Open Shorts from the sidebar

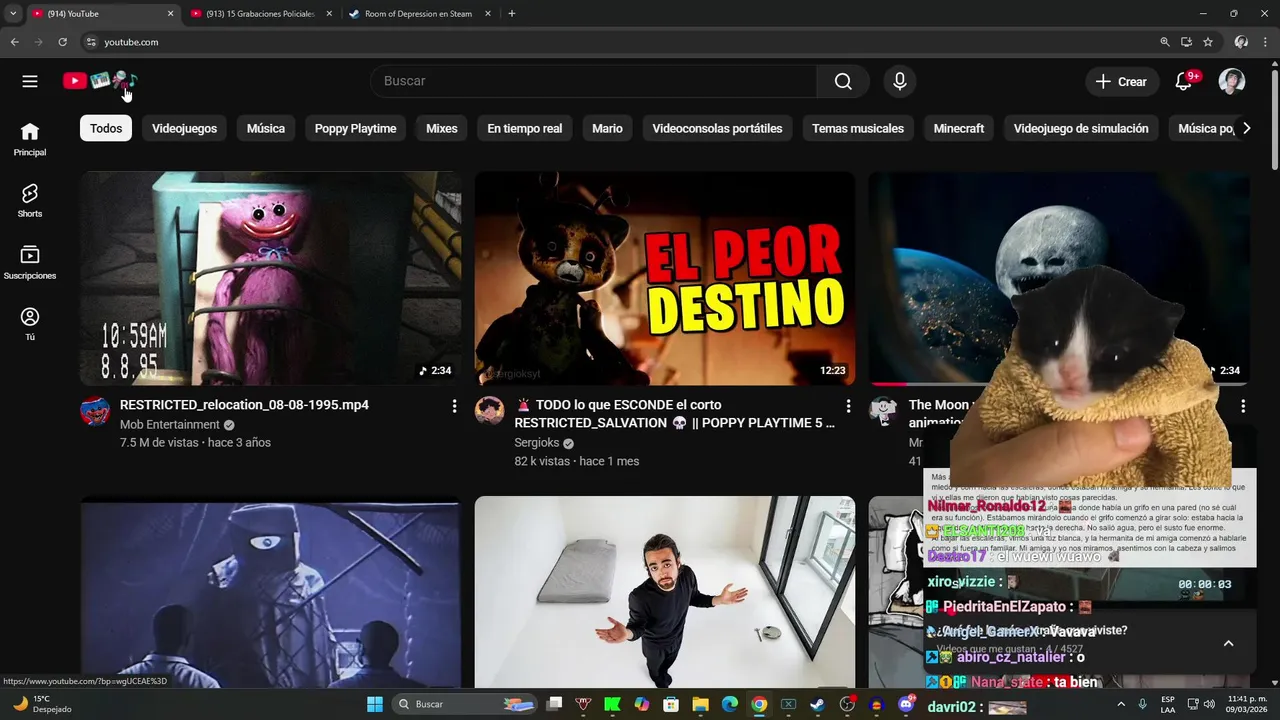pos(30,200)
